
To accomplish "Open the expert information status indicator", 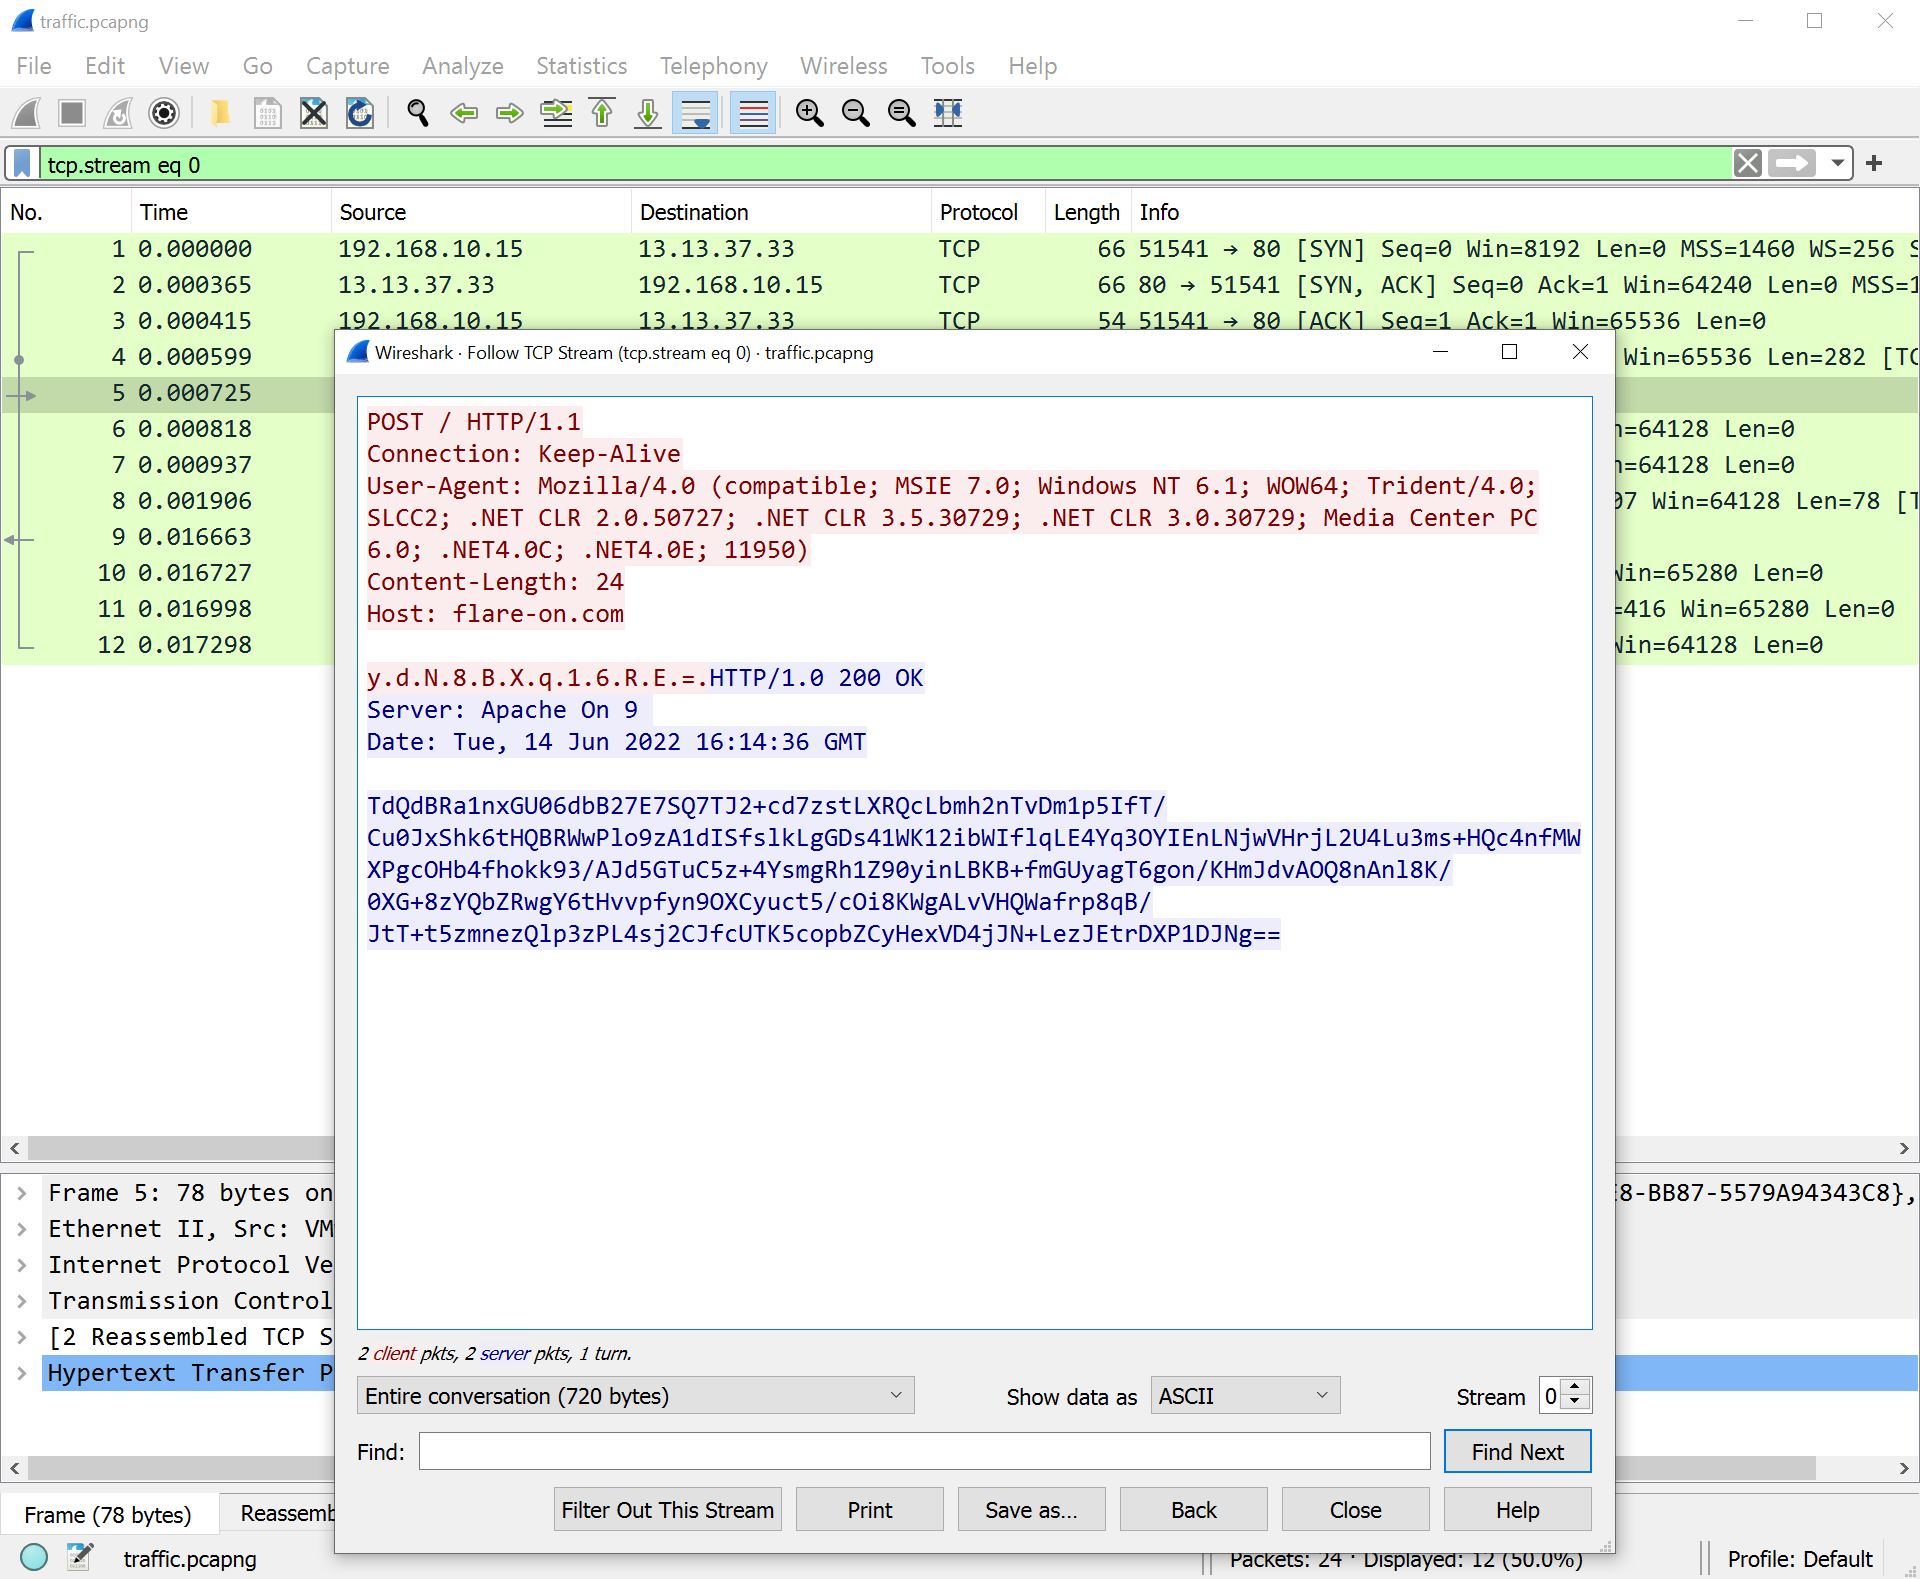I will [x=34, y=1557].
